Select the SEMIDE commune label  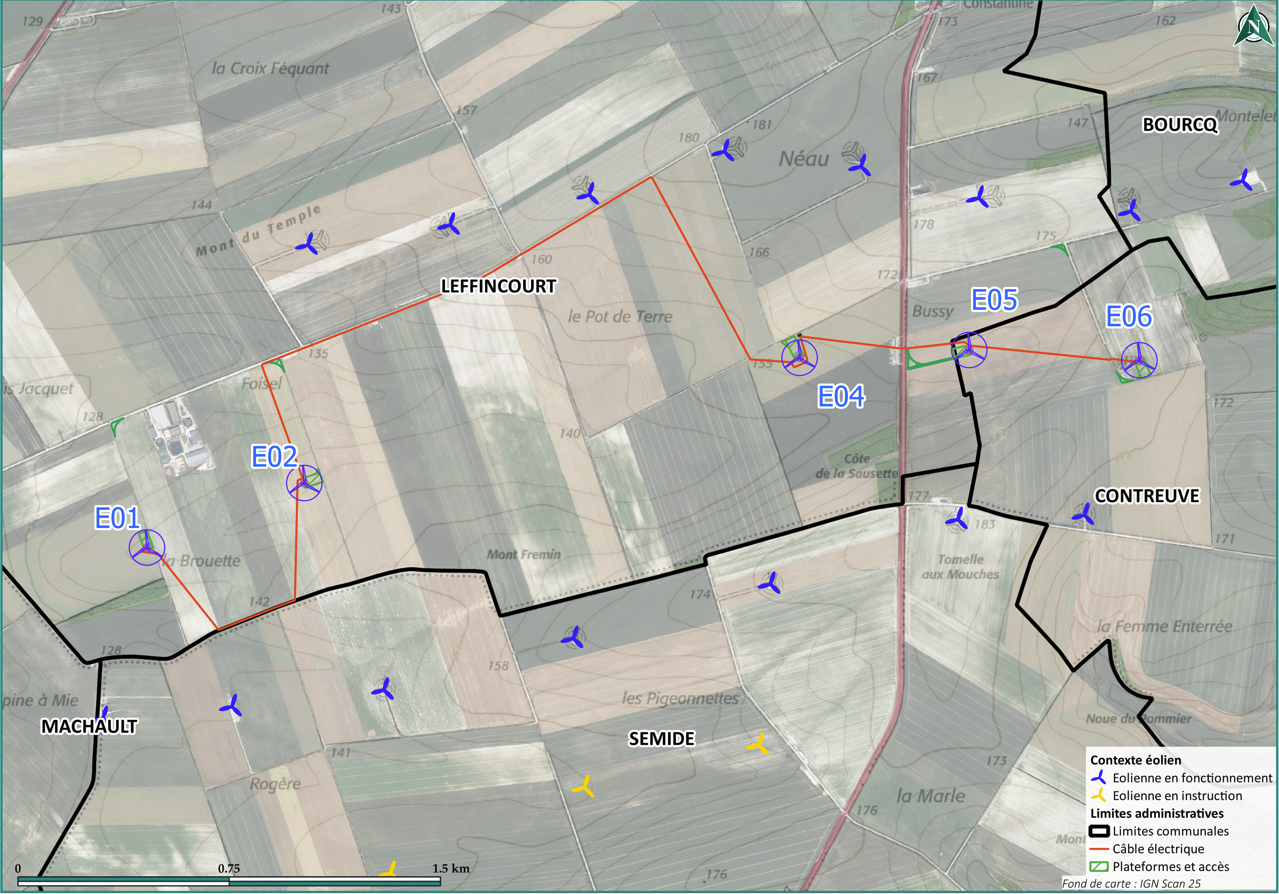click(661, 738)
